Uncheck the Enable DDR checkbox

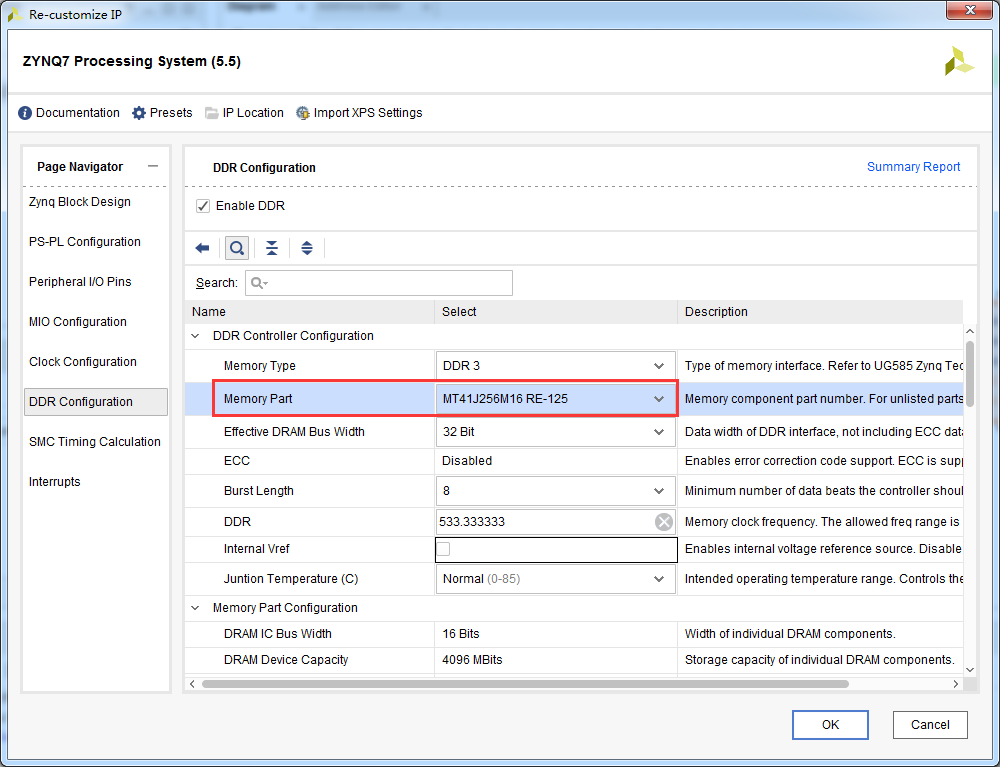[203, 206]
